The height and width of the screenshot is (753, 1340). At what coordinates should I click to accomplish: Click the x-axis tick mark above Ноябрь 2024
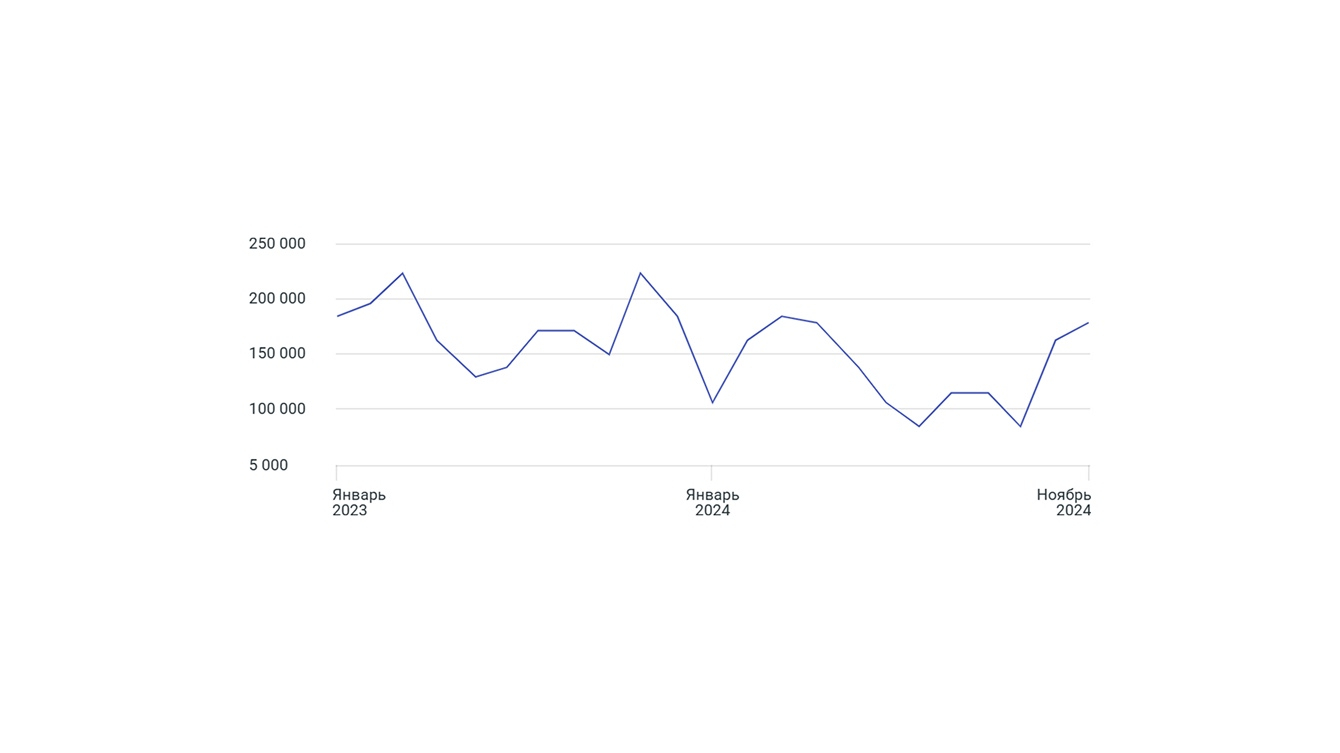click(x=1088, y=472)
